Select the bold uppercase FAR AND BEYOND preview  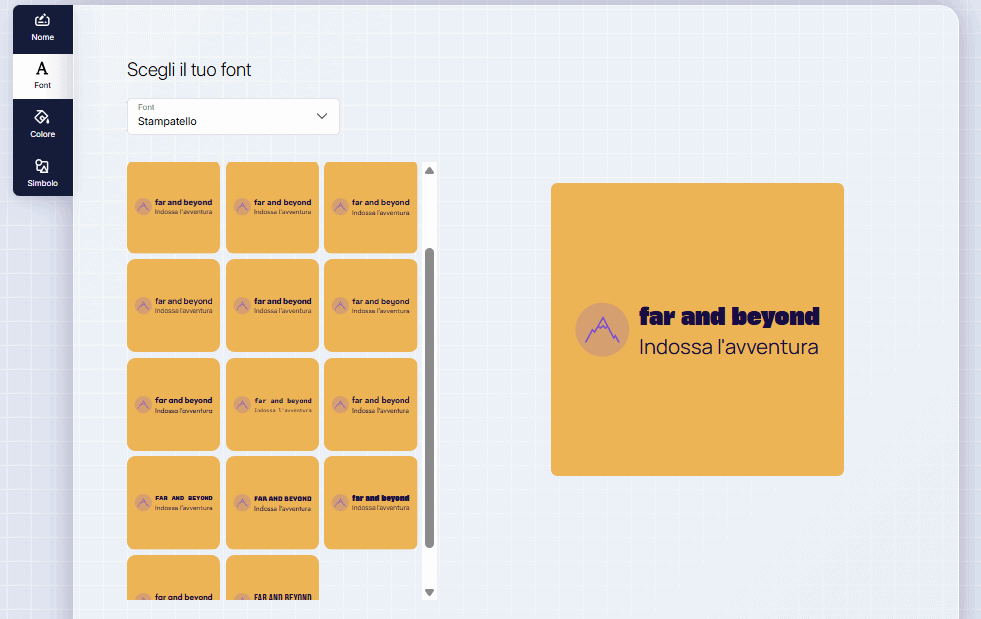(272, 503)
